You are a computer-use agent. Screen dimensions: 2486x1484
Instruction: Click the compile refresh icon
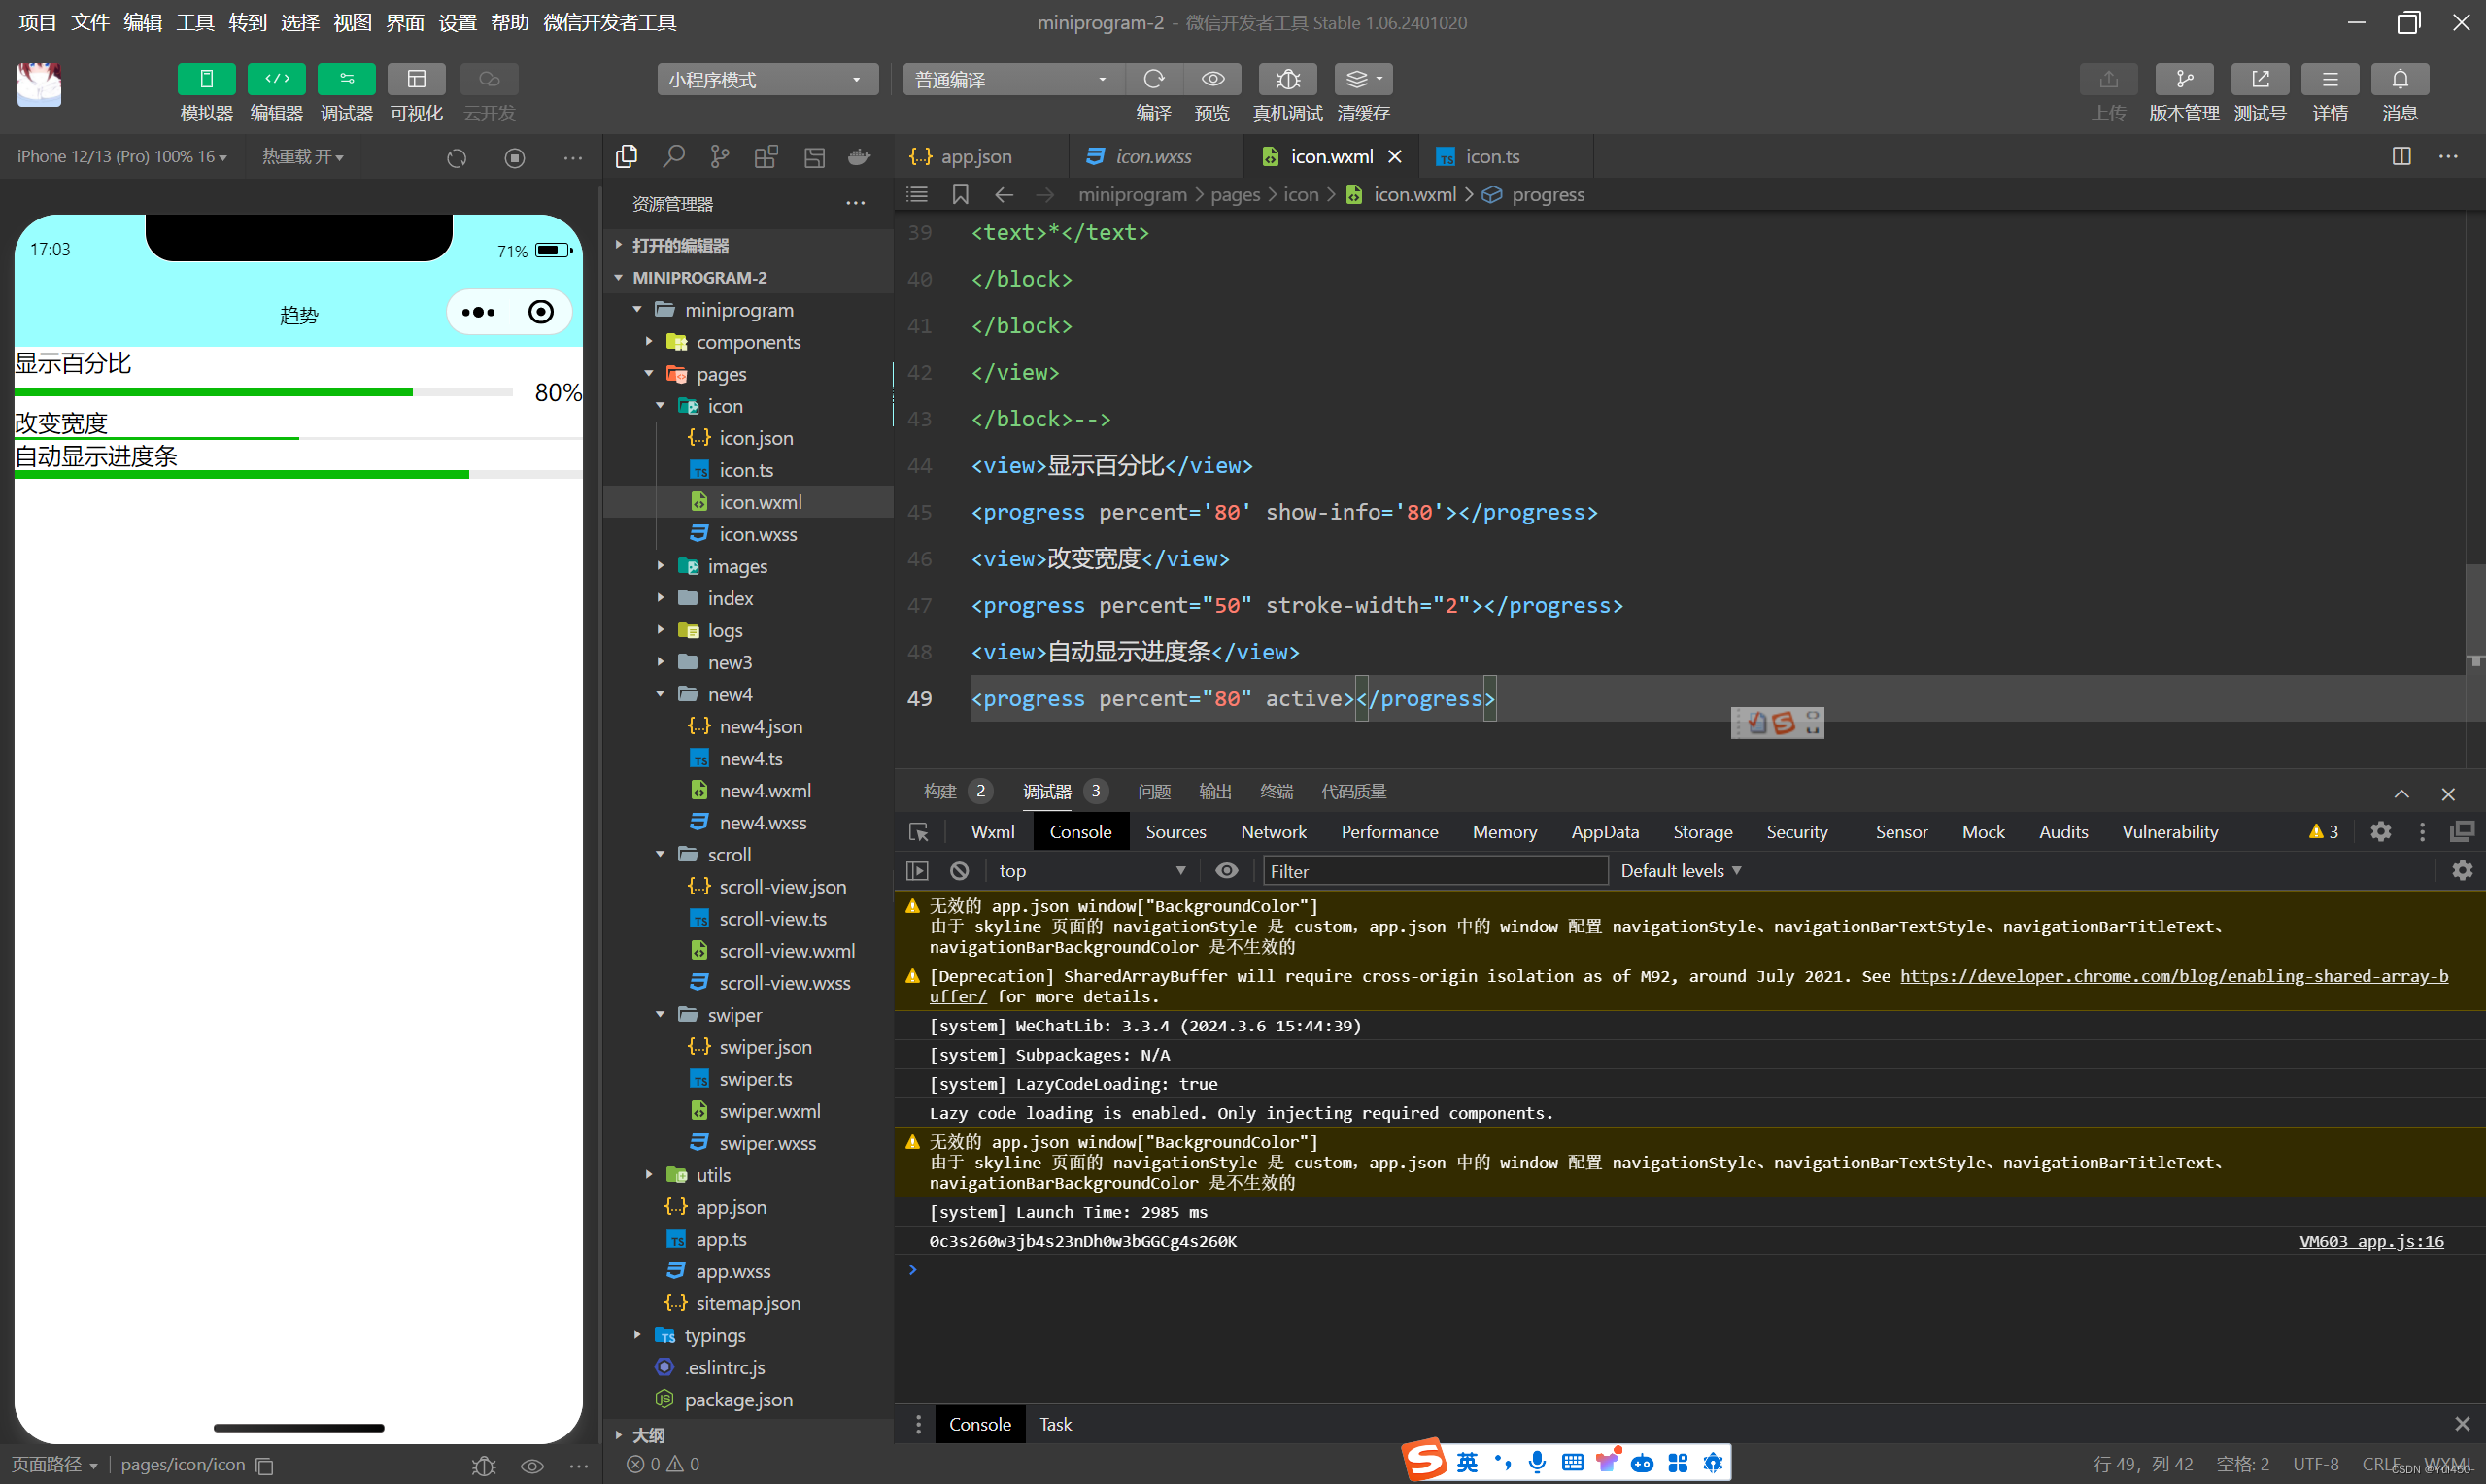pos(1153,79)
